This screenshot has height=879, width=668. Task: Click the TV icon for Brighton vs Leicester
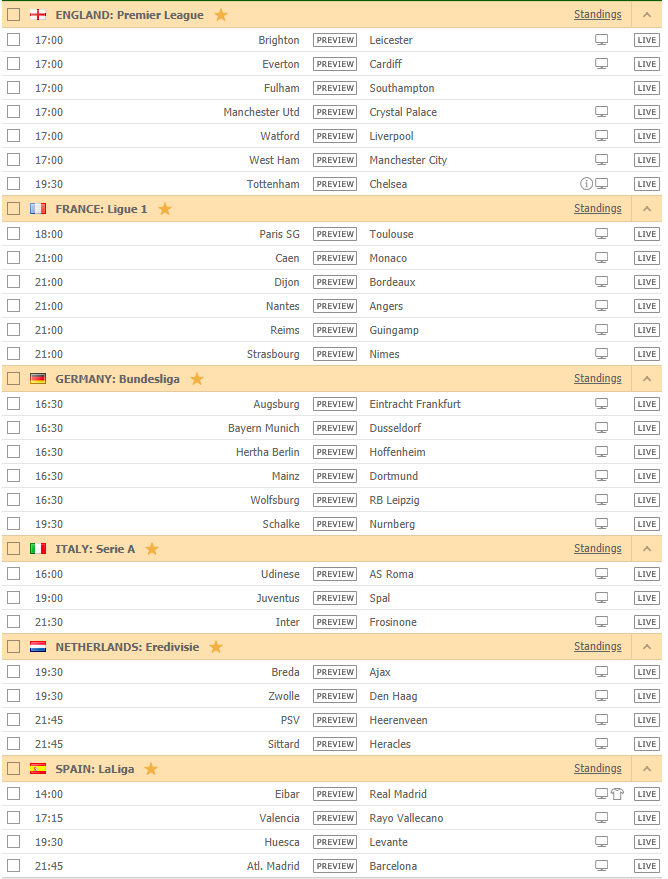(602, 40)
